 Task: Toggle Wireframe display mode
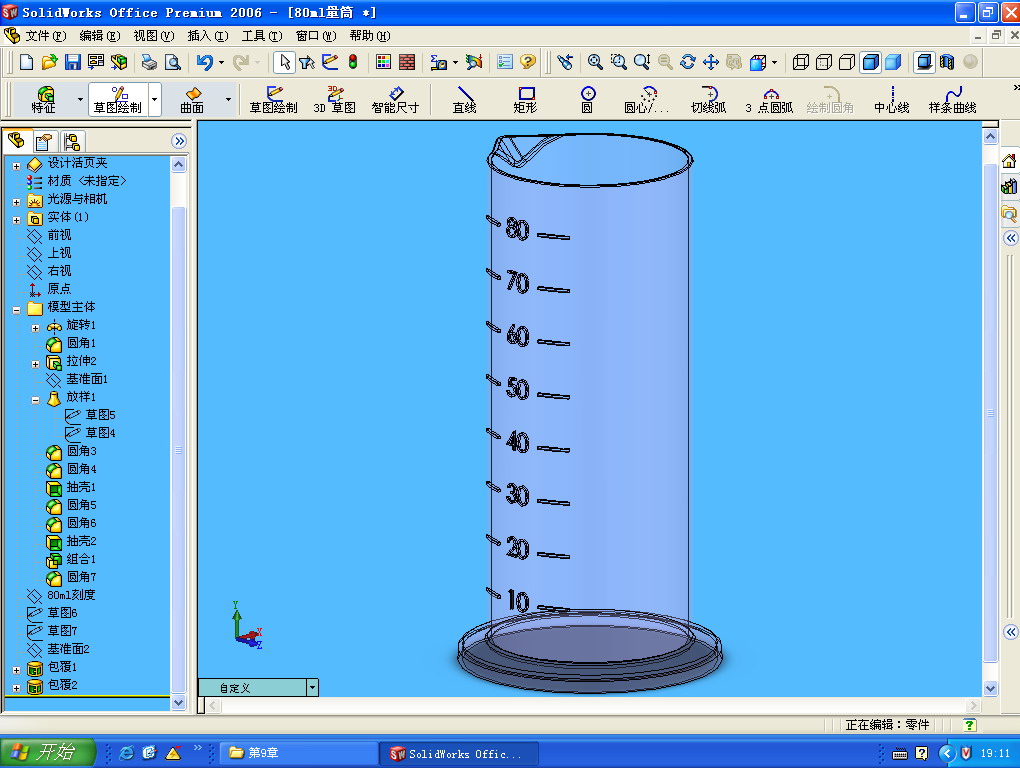pyautogui.click(x=801, y=62)
